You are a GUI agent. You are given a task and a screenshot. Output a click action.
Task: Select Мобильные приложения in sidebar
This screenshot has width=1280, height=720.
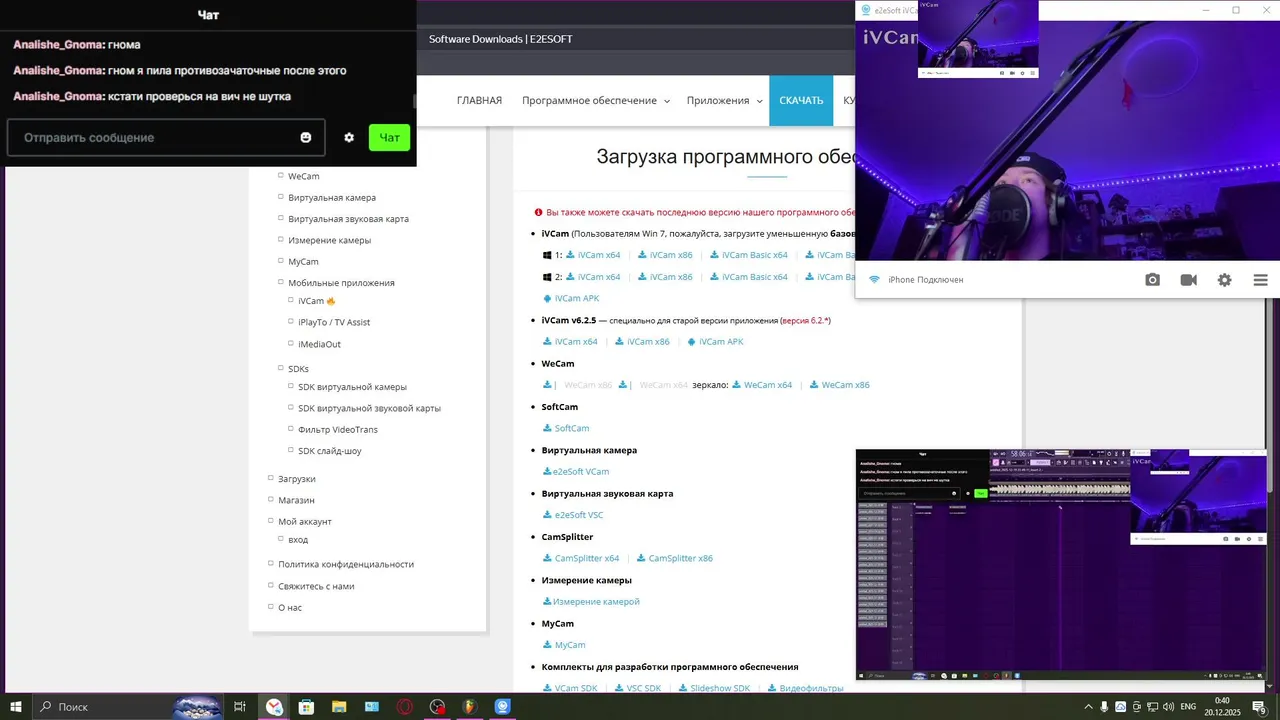(x=341, y=283)
